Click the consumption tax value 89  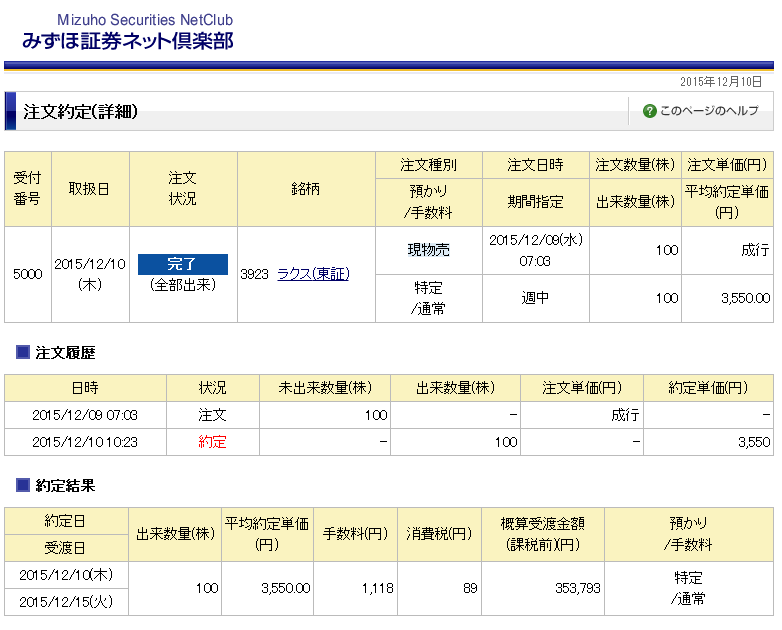470,589
